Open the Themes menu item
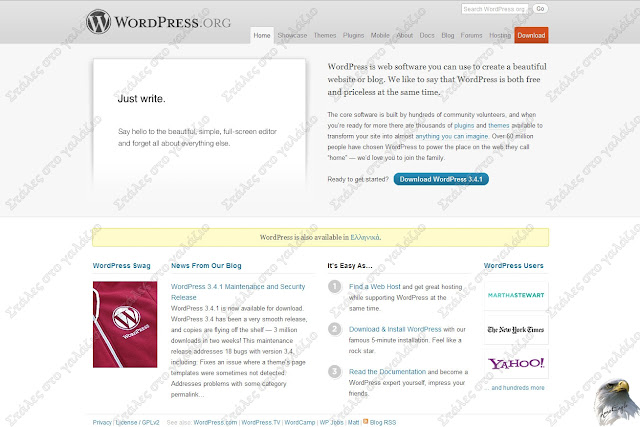This screenshot has height=427, width=640. [x=325, y=36]
